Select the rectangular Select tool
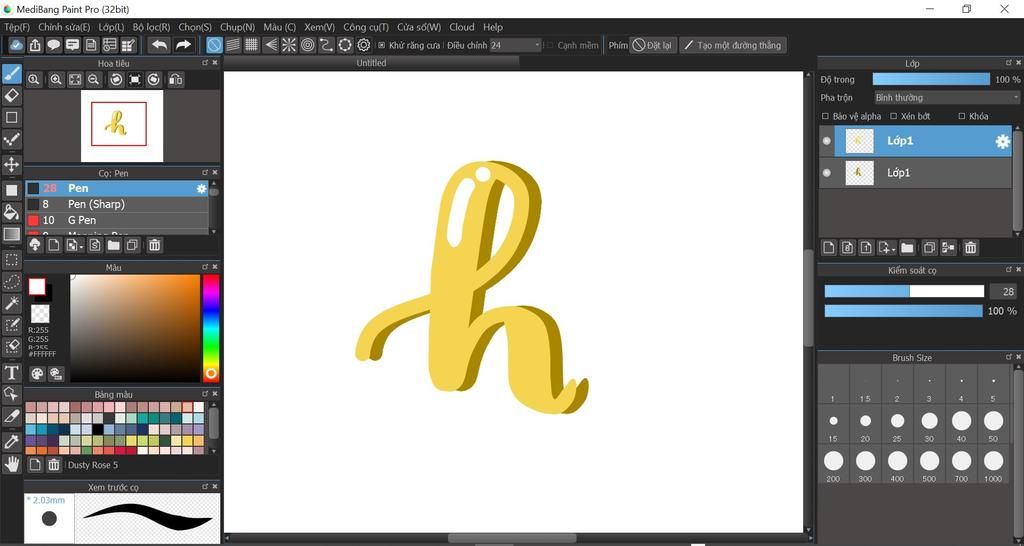The height and width of the screenshot is (546, 1024). 12,259
